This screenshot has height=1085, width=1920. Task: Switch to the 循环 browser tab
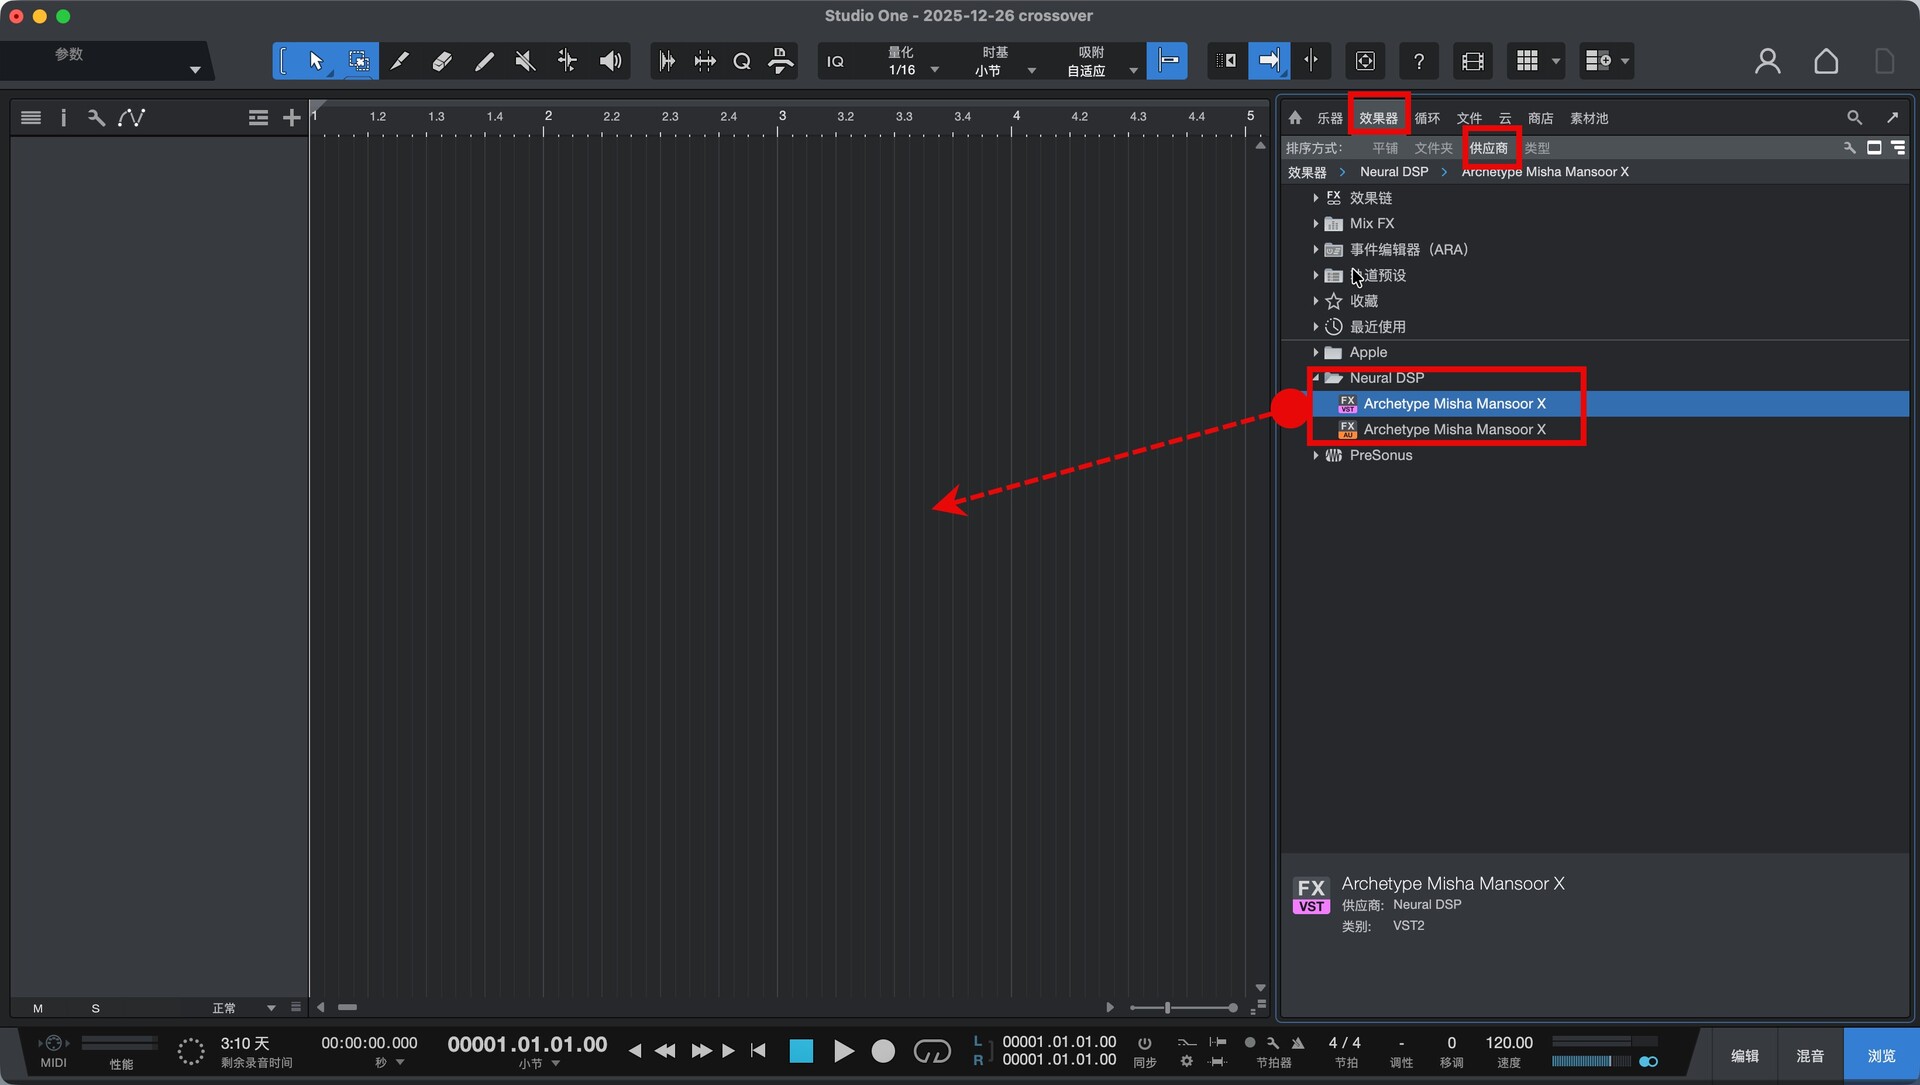click(x=1427, y=118)
